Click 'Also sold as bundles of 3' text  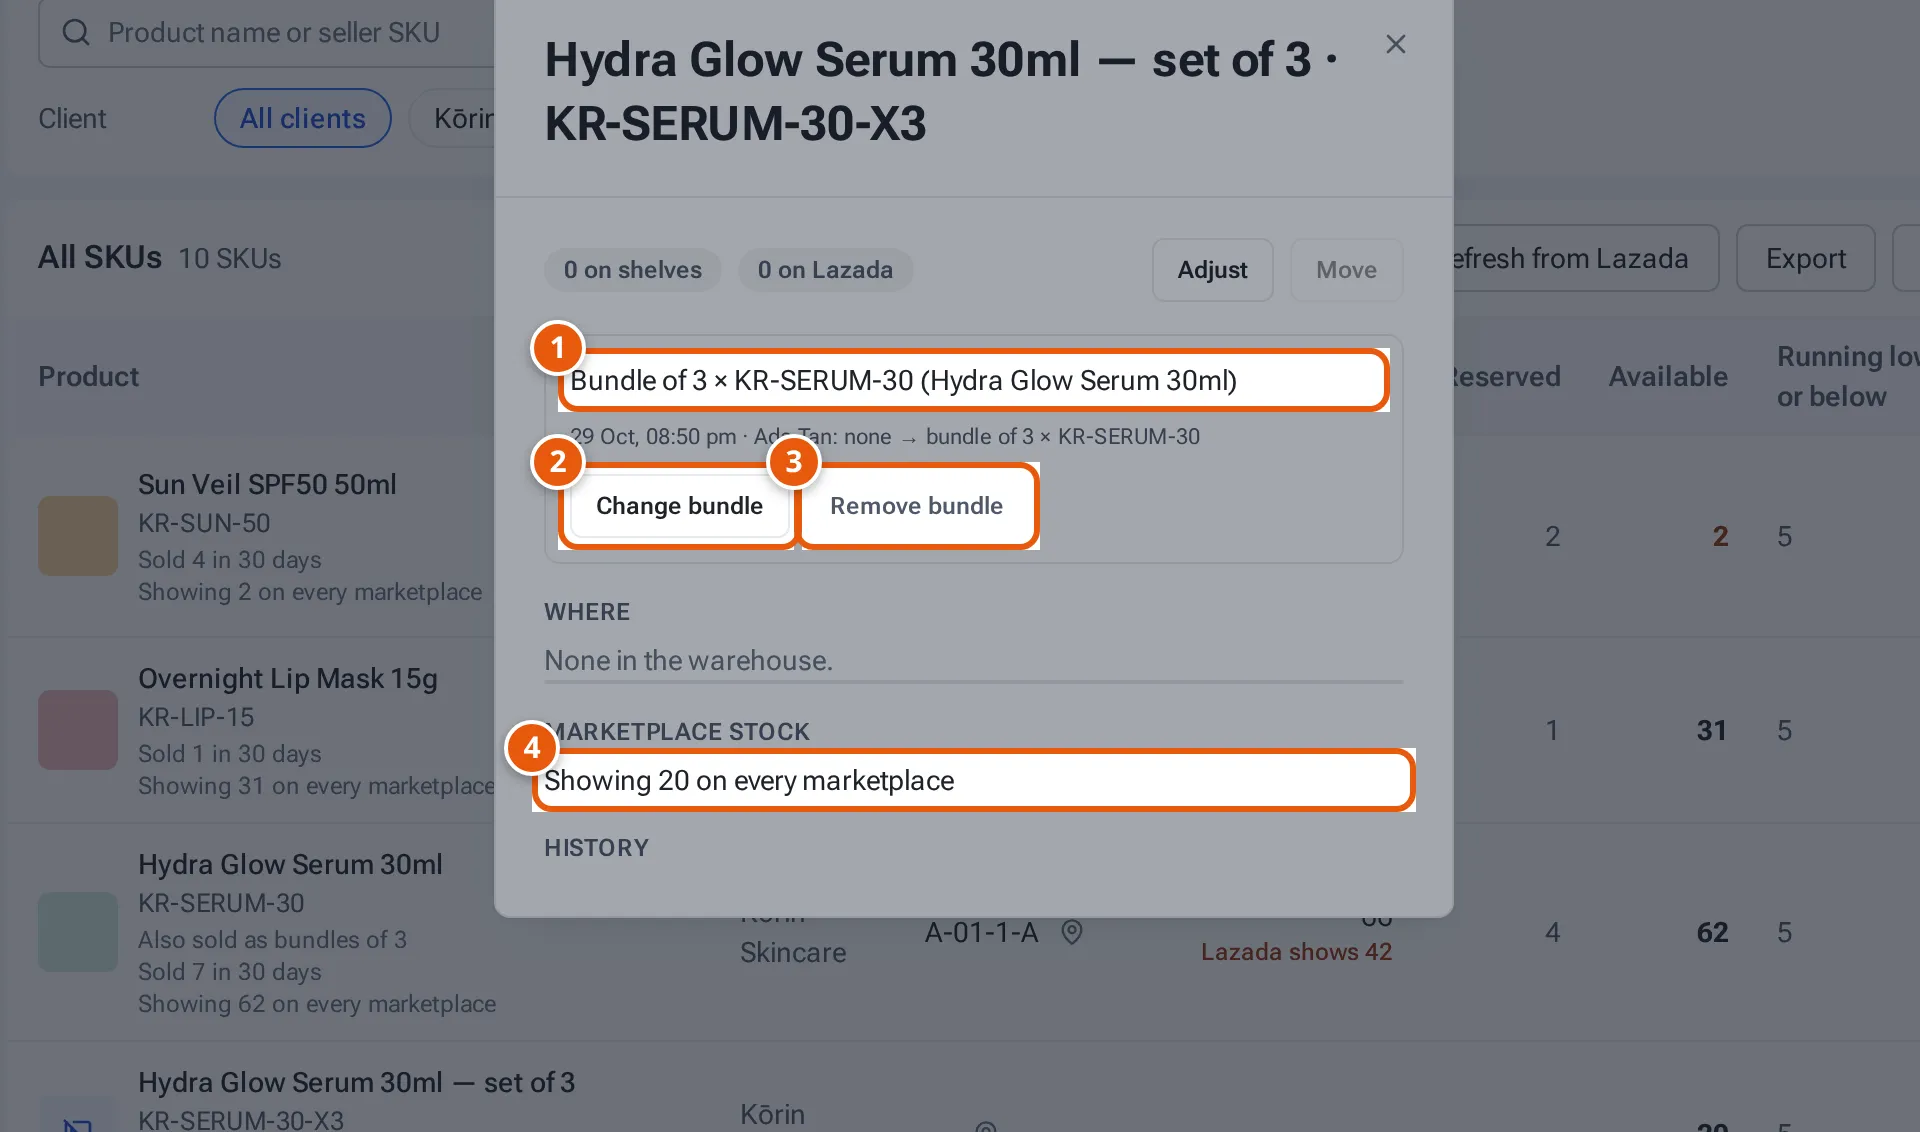[x=272, y=940]
